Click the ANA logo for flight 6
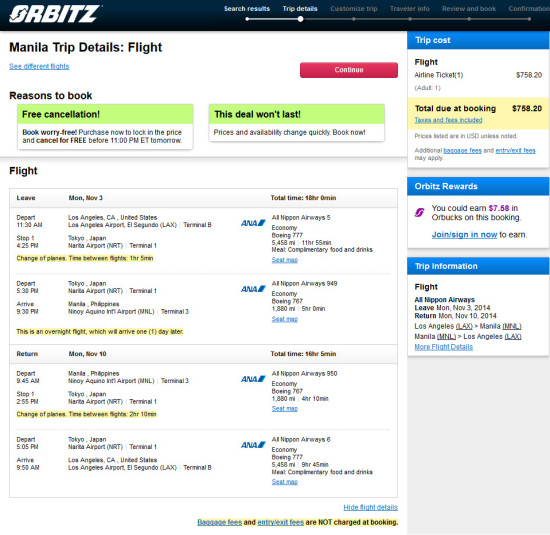Viewport: 550px width, 535px height. click(253, 445)
